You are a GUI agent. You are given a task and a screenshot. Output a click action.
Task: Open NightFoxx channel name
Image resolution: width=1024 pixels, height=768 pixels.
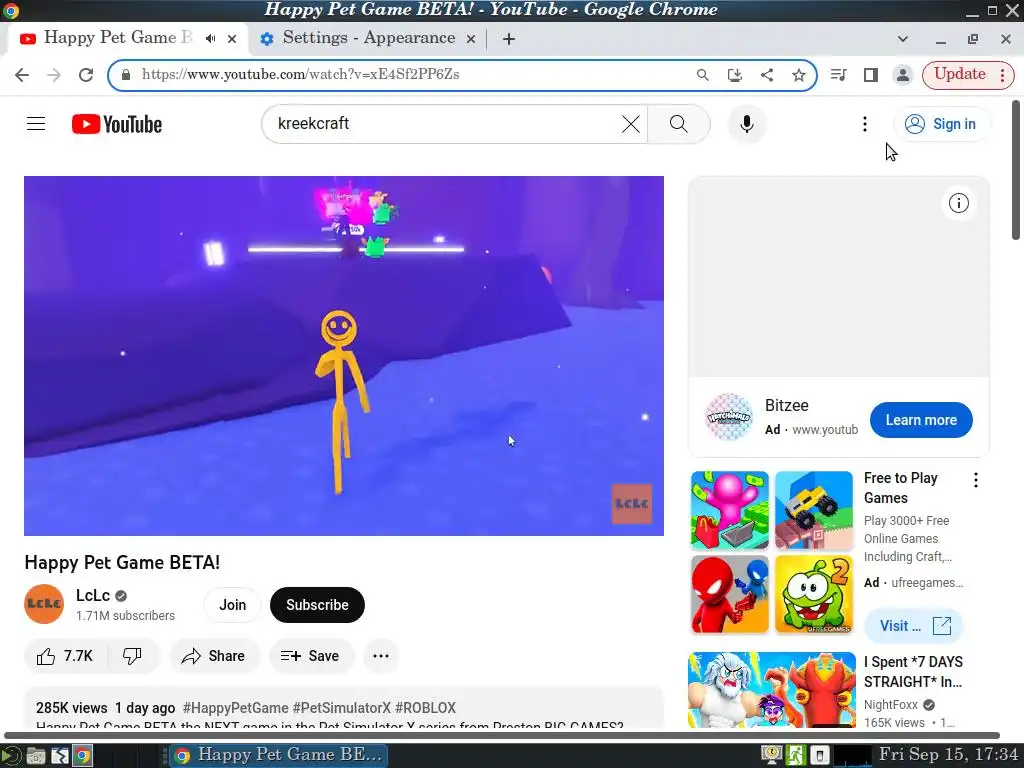891,705
